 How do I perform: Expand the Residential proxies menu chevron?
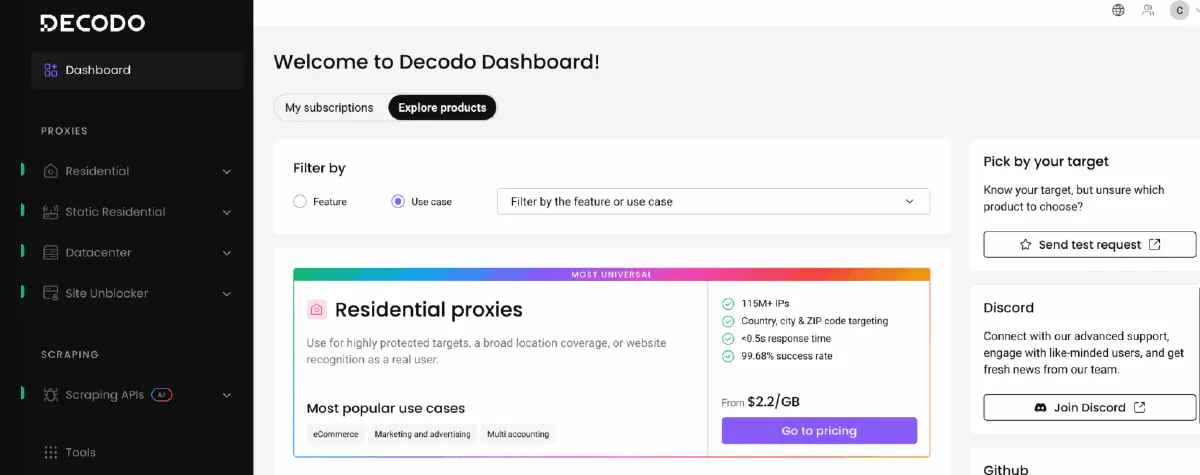coord(227,172)
